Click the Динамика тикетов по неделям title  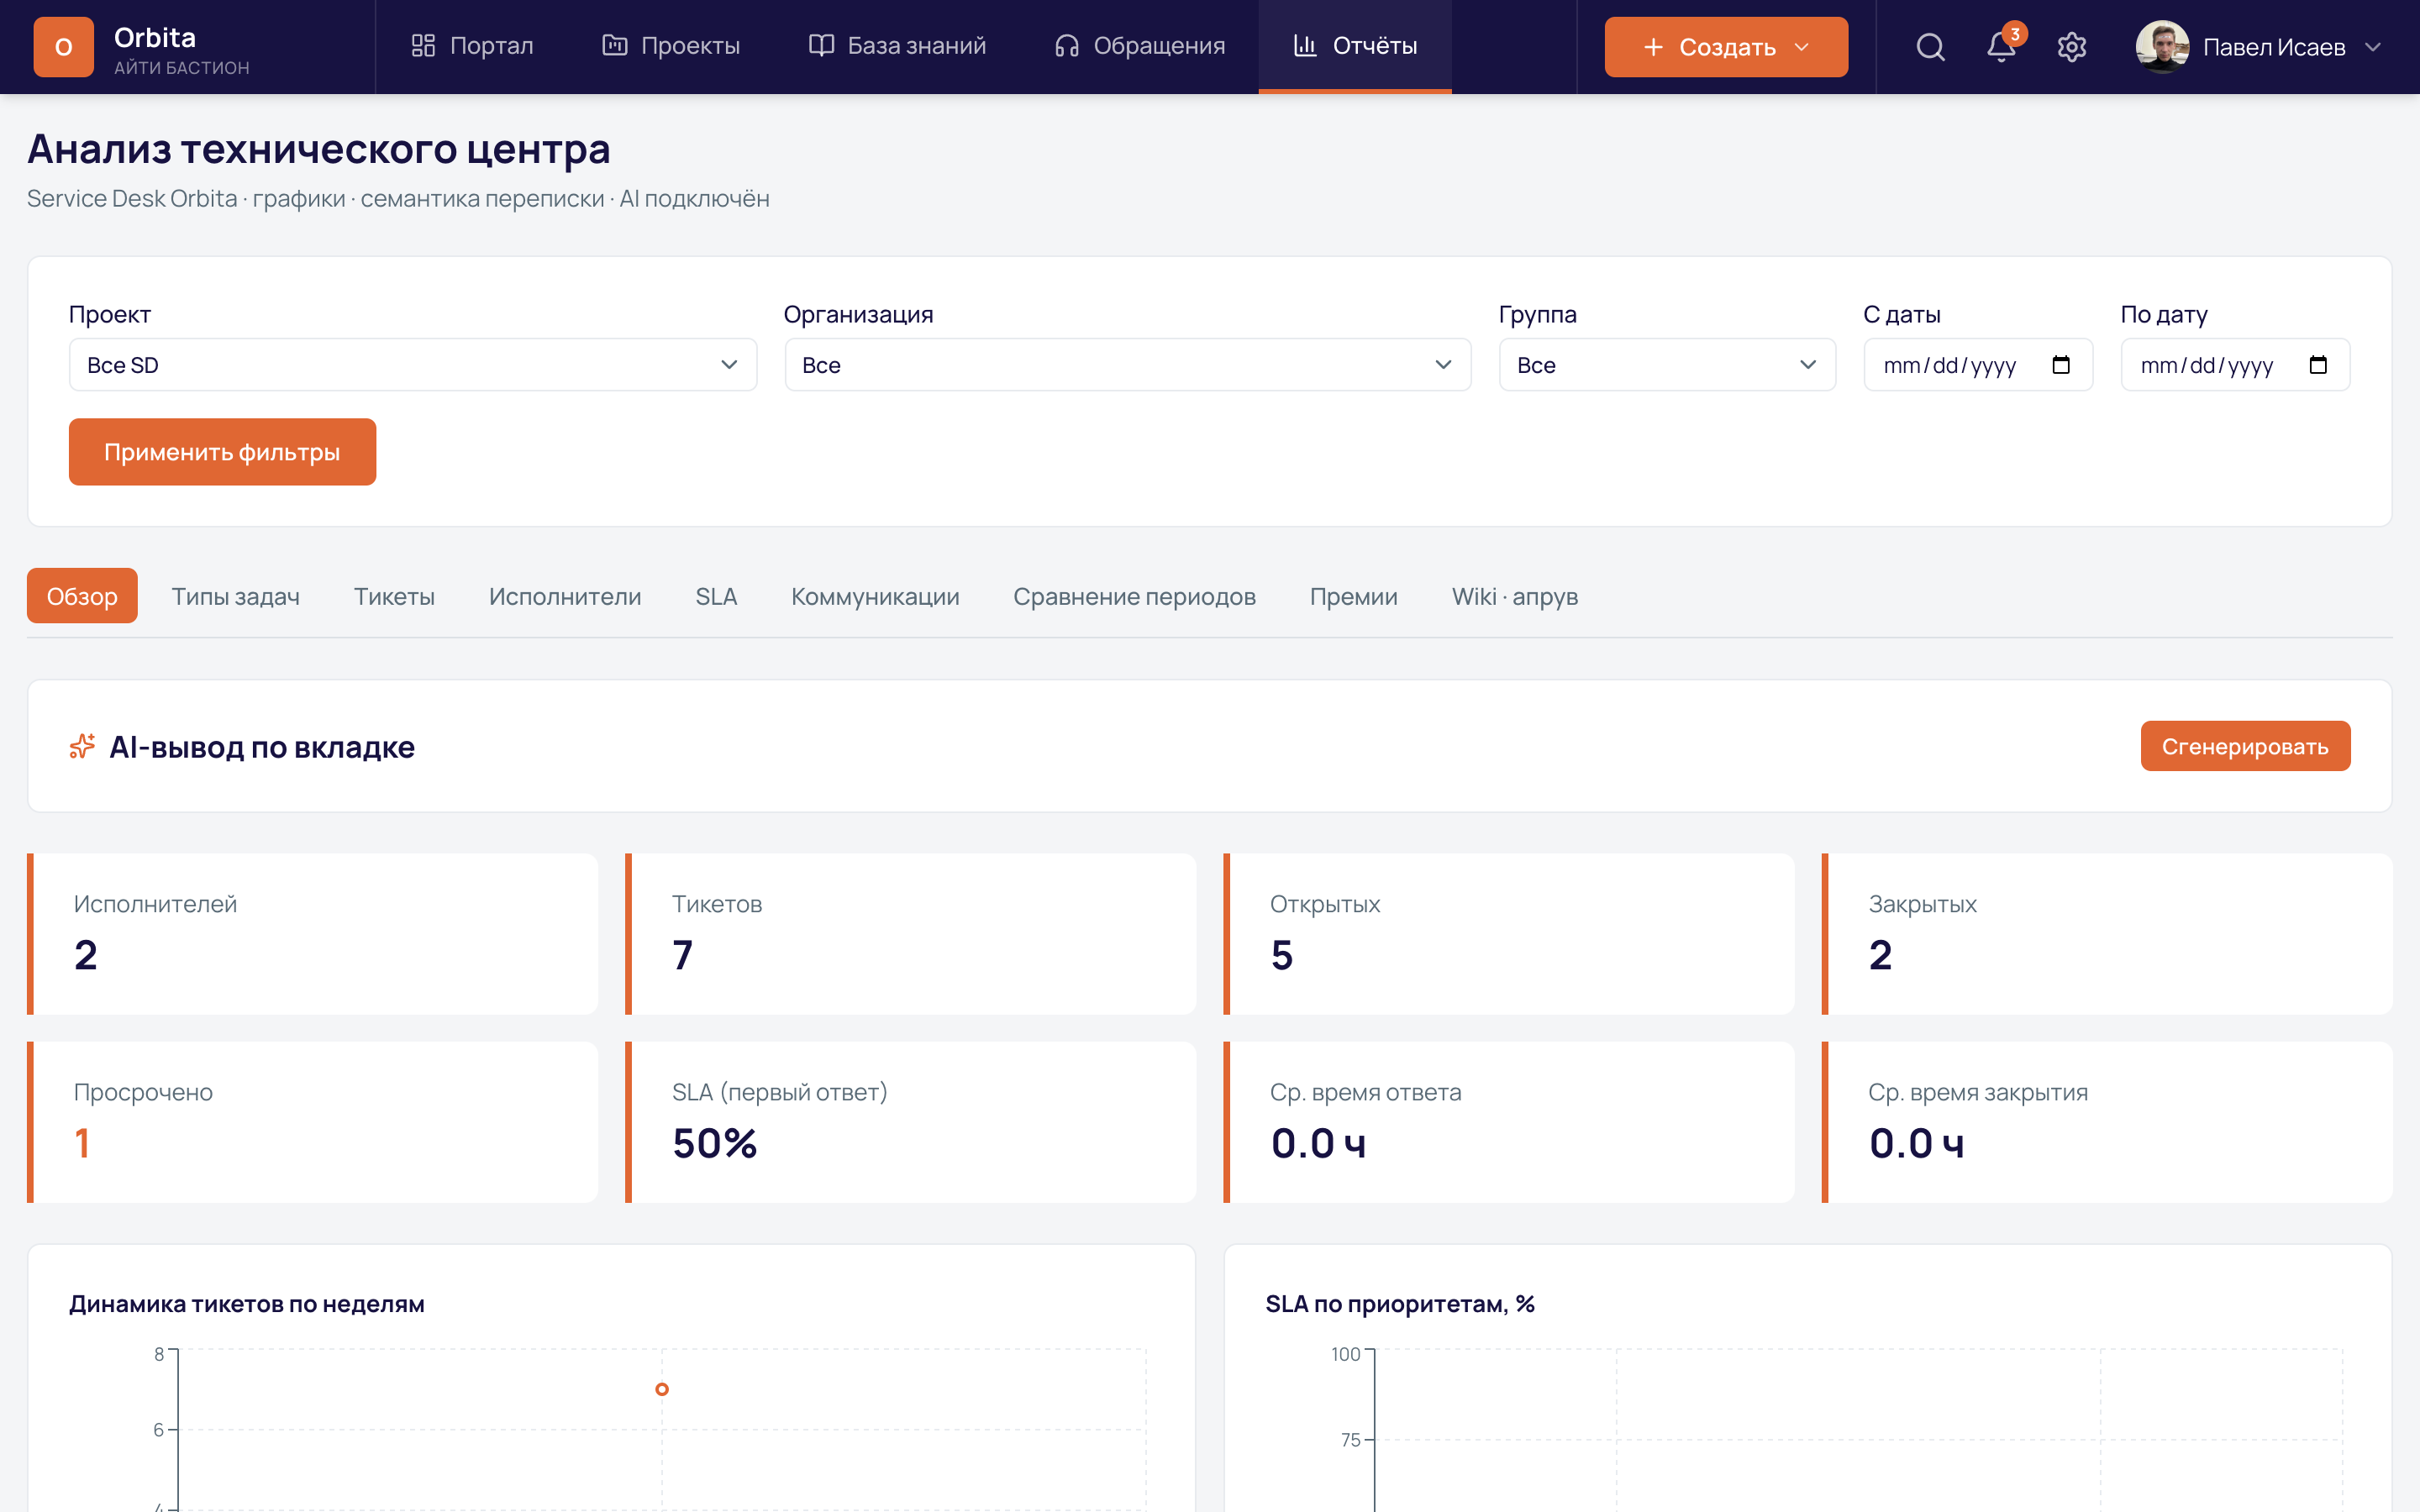[x=247, y=1304]
